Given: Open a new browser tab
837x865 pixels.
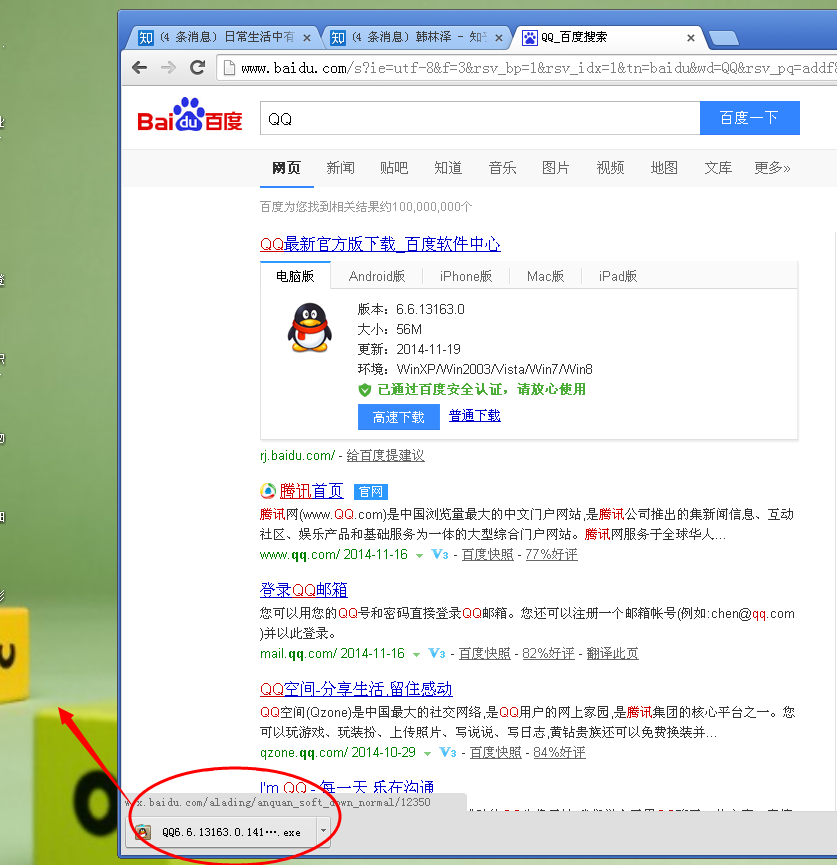Looking at the screenshot, I should [x=723, y=38].
